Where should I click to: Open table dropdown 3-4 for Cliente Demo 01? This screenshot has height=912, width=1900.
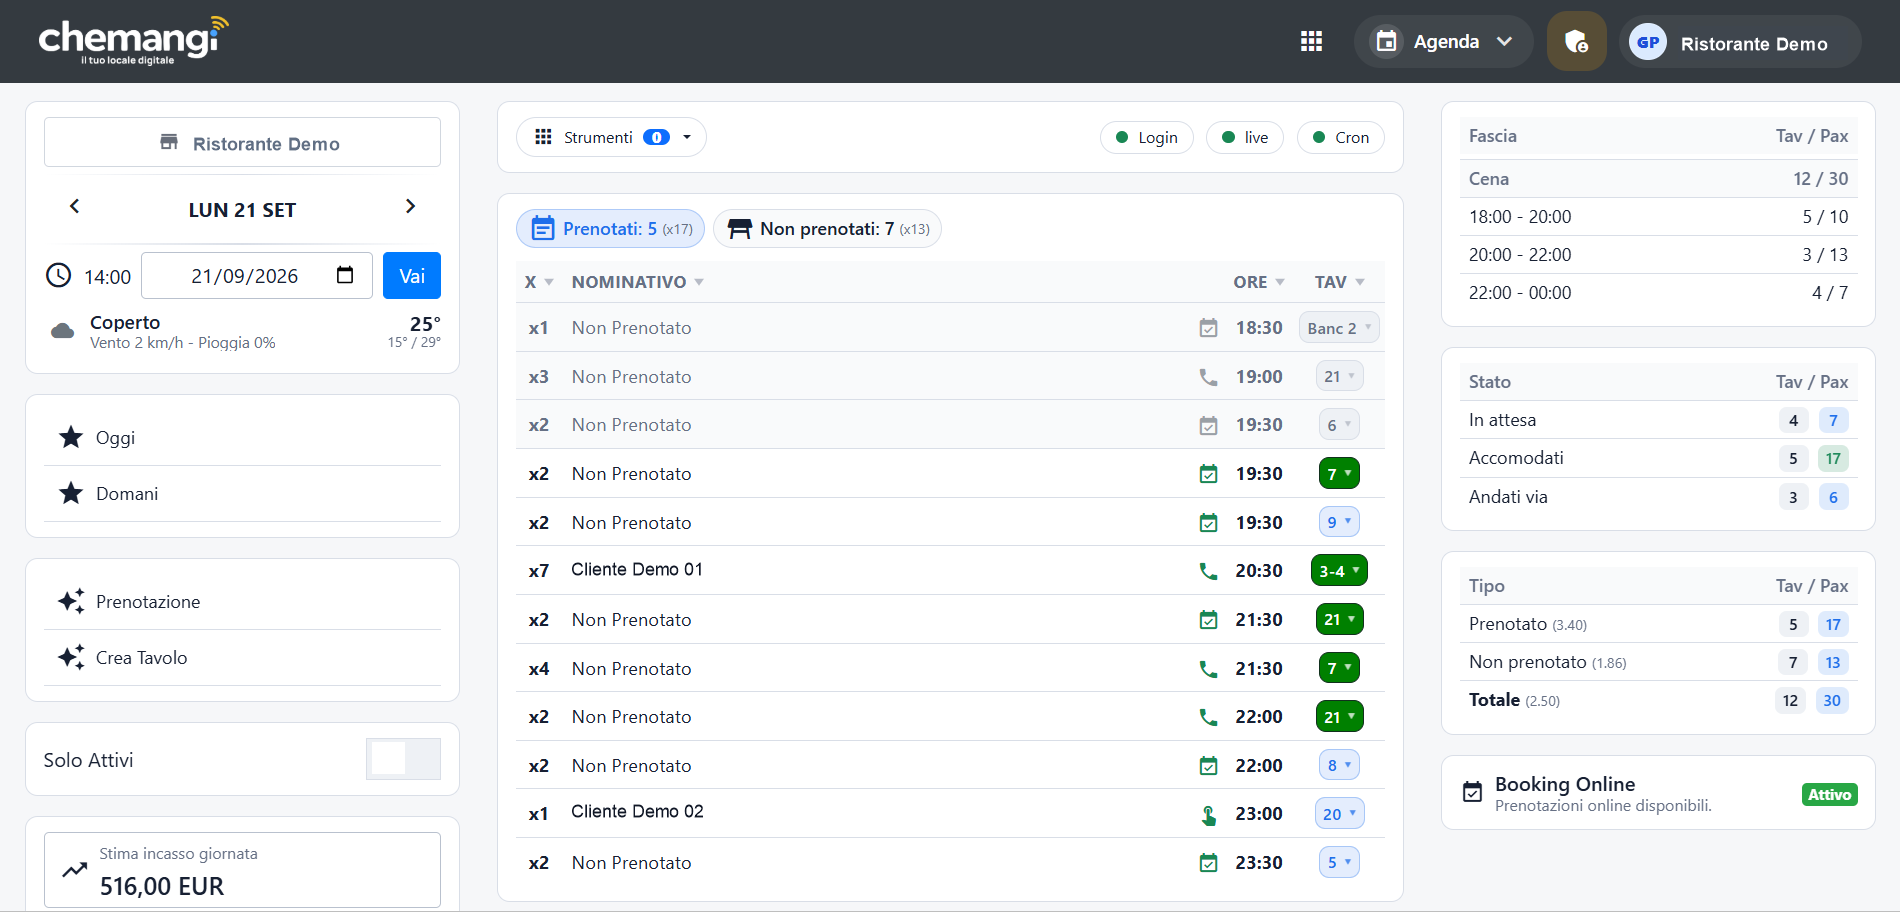[x=1339, y=571]
